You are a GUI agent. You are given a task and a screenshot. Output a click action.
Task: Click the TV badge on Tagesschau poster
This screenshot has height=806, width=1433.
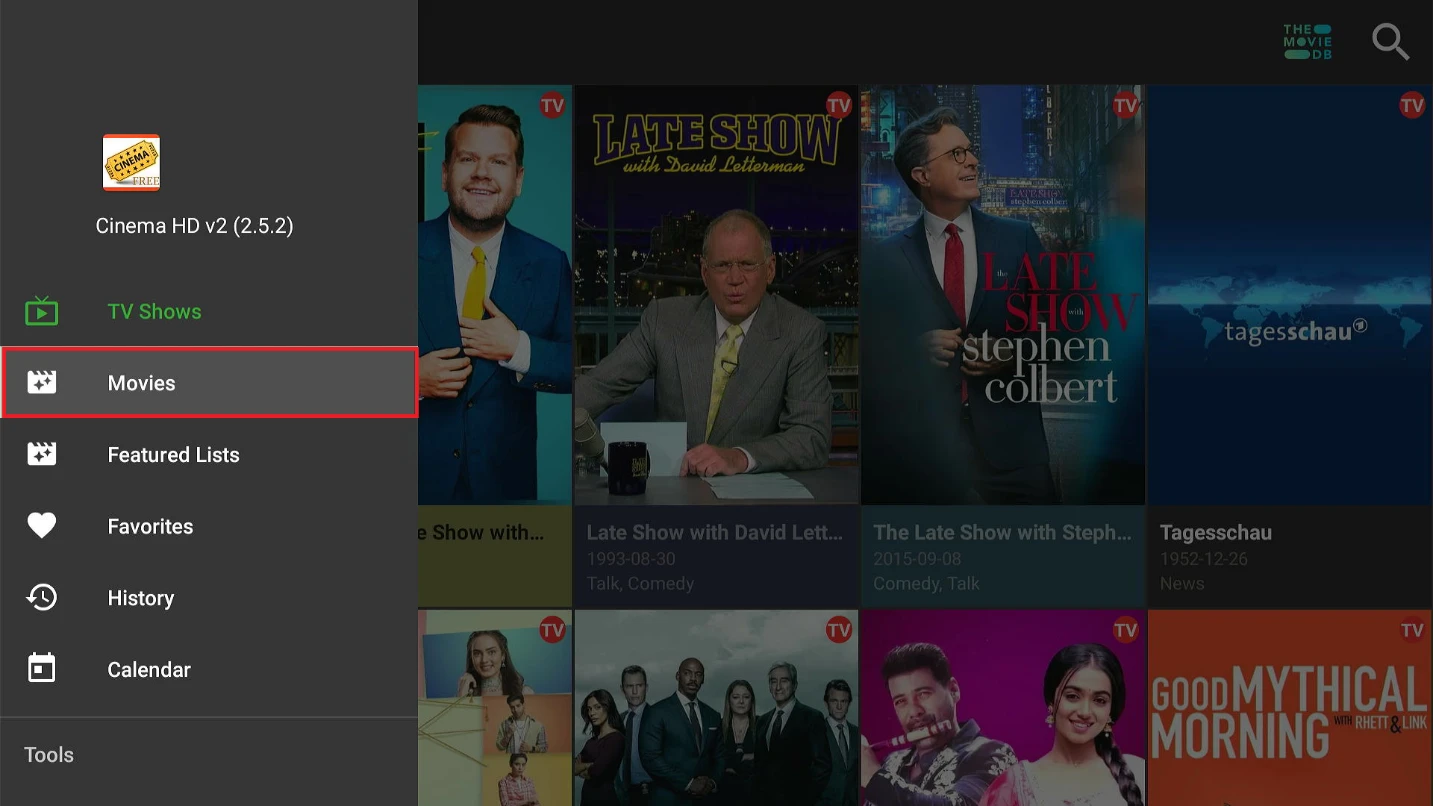pos(1412,105)
